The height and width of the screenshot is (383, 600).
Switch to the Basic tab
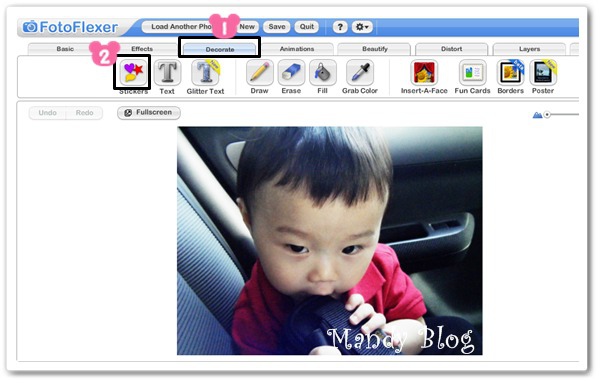(x=65, y=49)
